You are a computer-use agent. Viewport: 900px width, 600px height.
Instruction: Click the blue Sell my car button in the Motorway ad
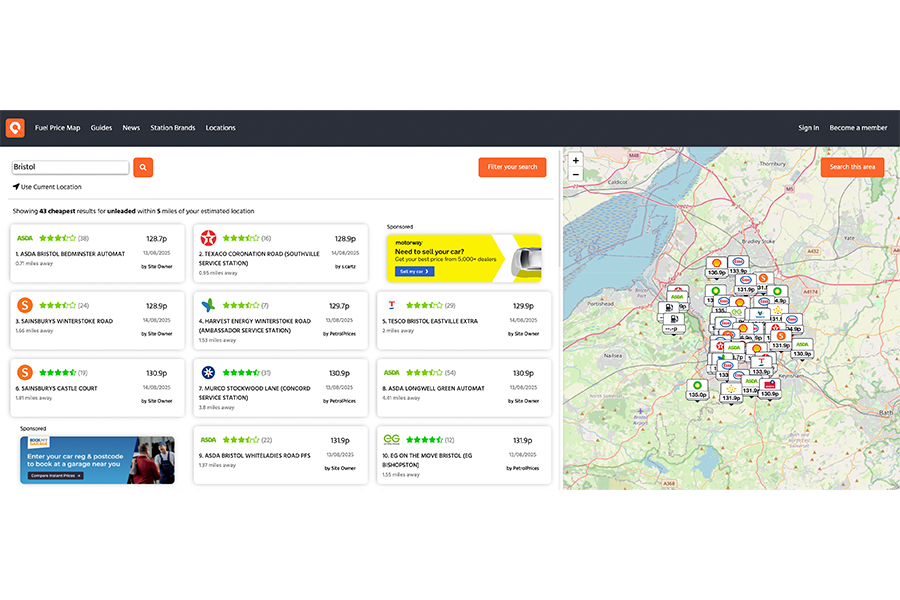(x=414, y=271)
